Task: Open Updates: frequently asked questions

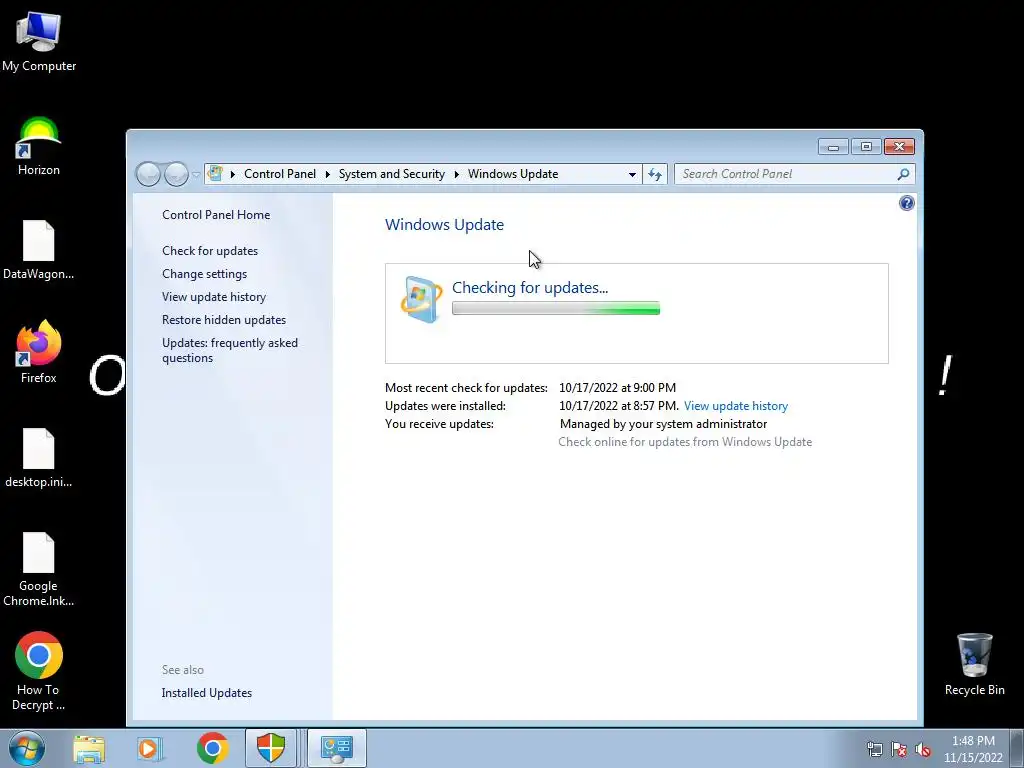Action: tap(230, 350)
